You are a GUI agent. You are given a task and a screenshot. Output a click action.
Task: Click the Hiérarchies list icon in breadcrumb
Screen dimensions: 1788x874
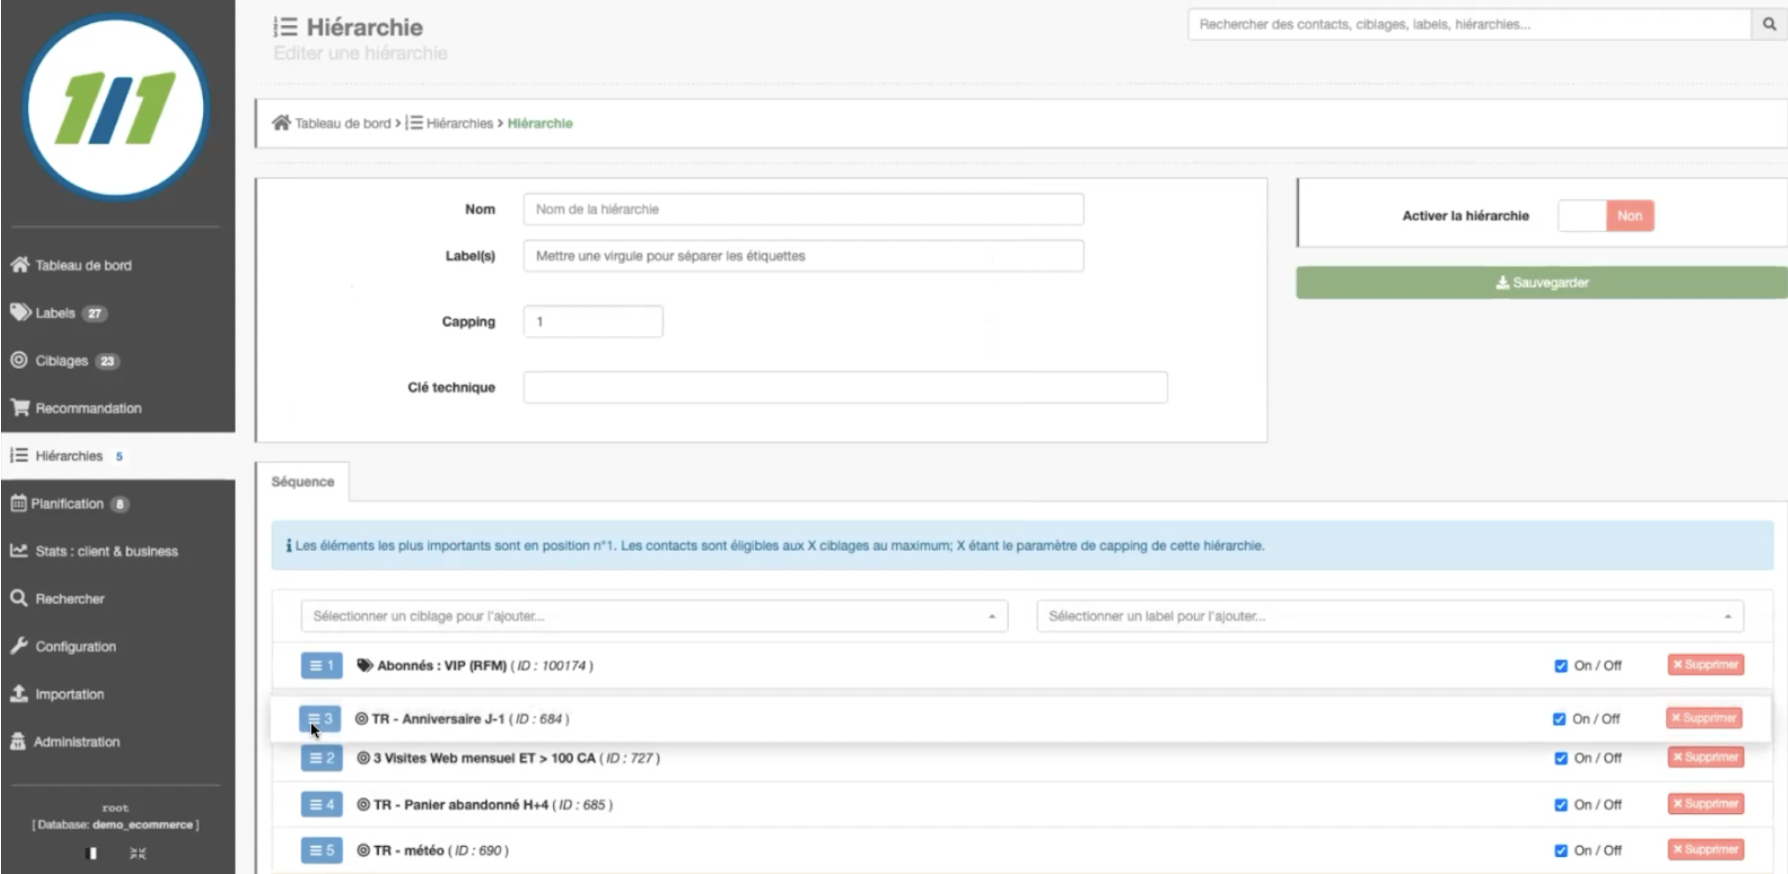point(414,123)
